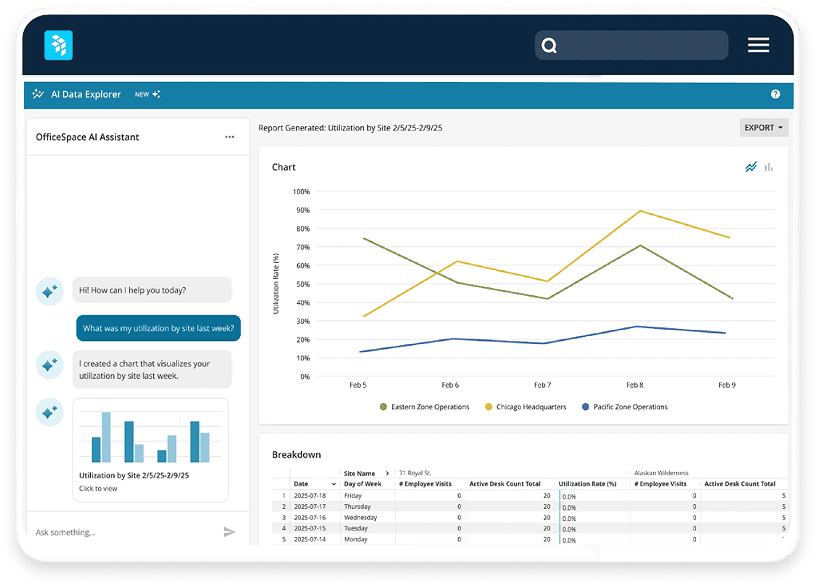The image size is (818, 586).
Task: Open the hamburger navigation menu
Action: 758,45
